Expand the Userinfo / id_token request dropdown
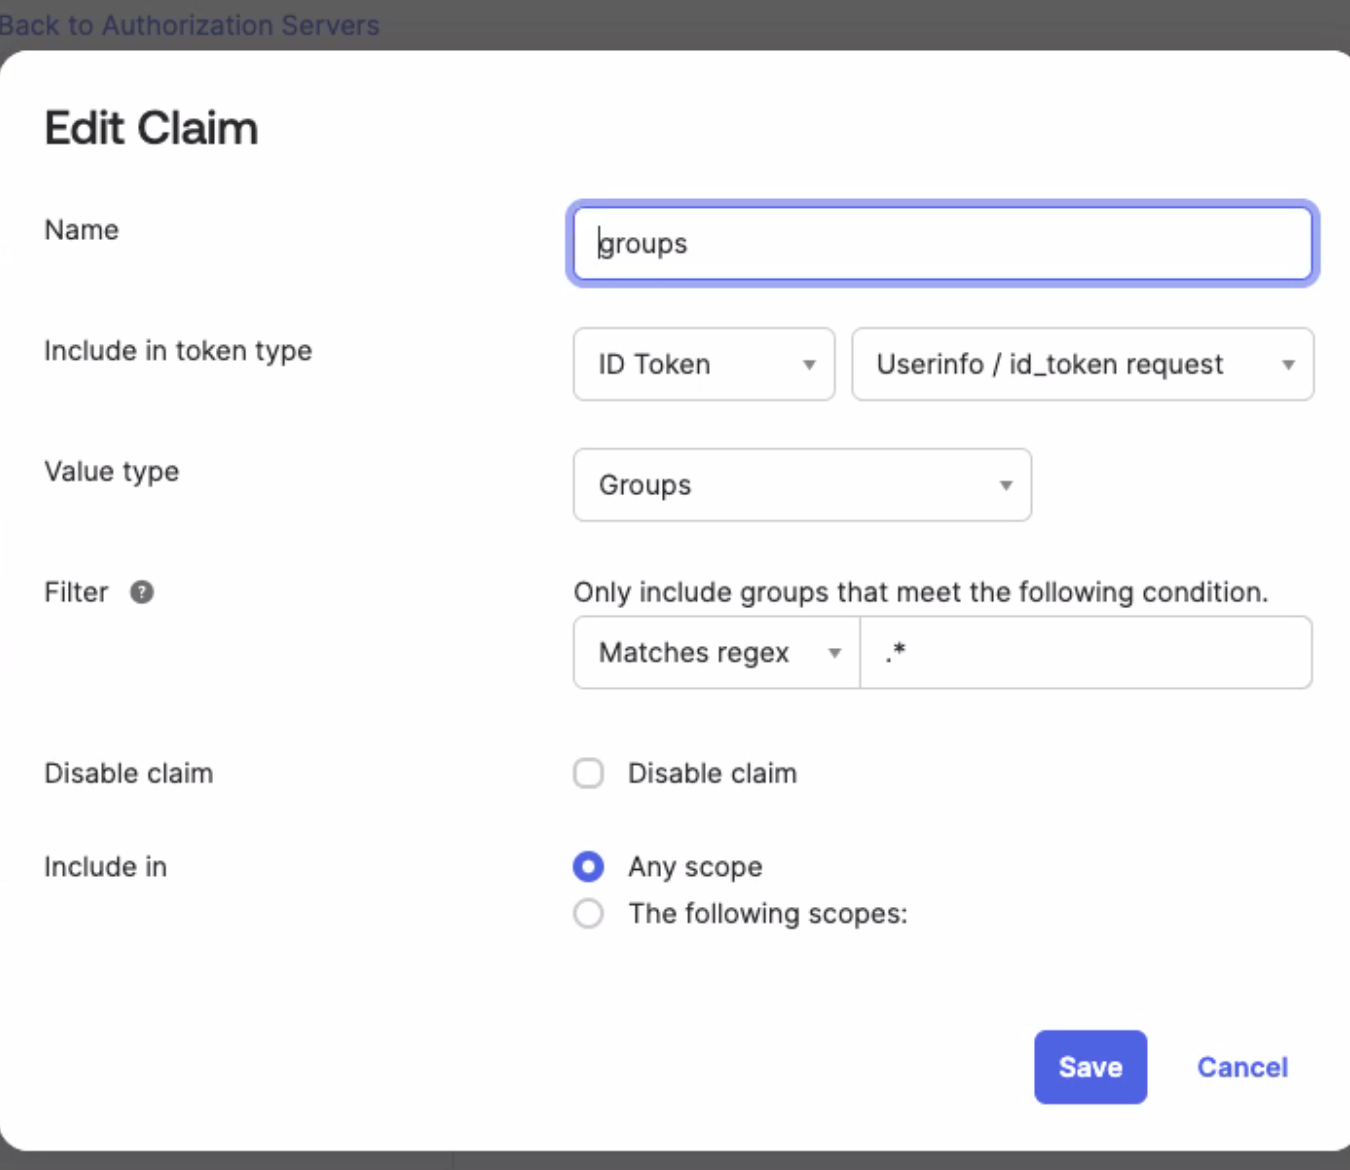 click(1082, 364)
